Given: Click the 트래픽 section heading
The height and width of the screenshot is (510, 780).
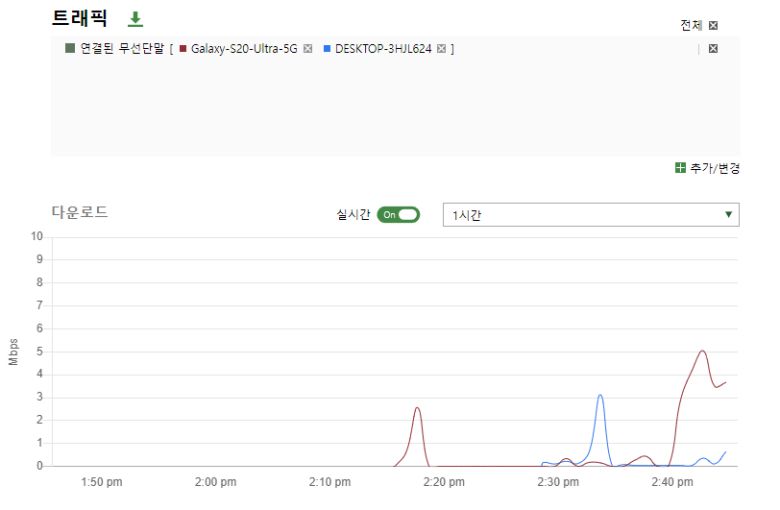Looking at the screenshot, I should [x=79, y=18].
